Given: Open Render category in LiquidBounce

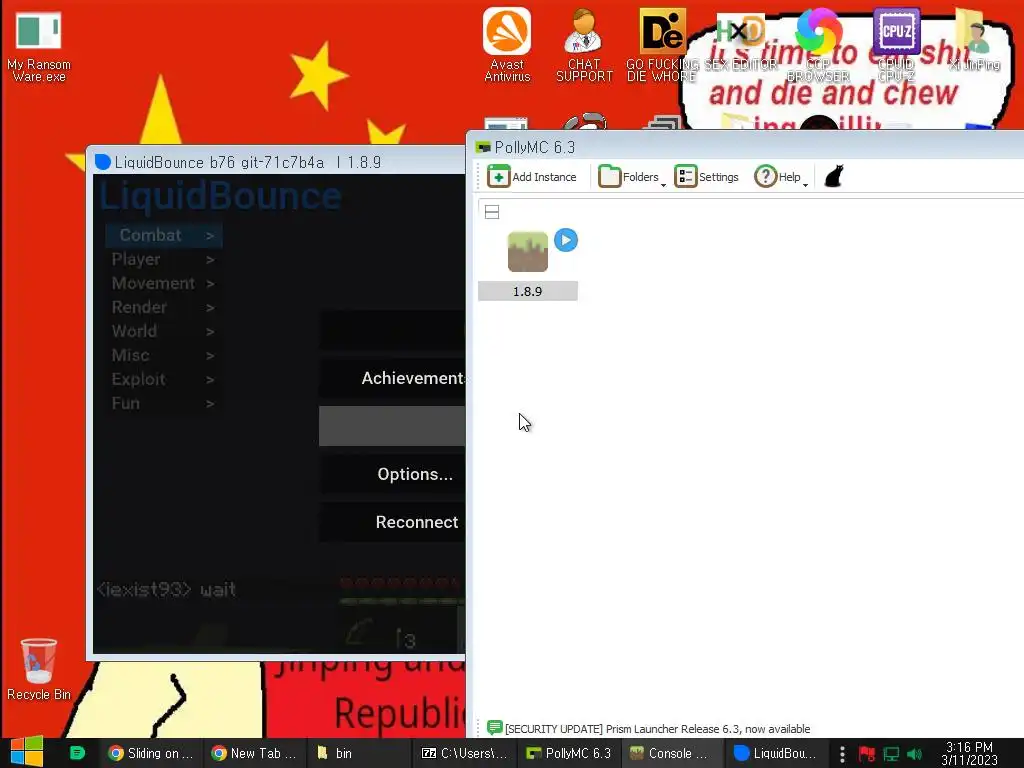Looking at the screenshot, I should [x=163, y=308].
